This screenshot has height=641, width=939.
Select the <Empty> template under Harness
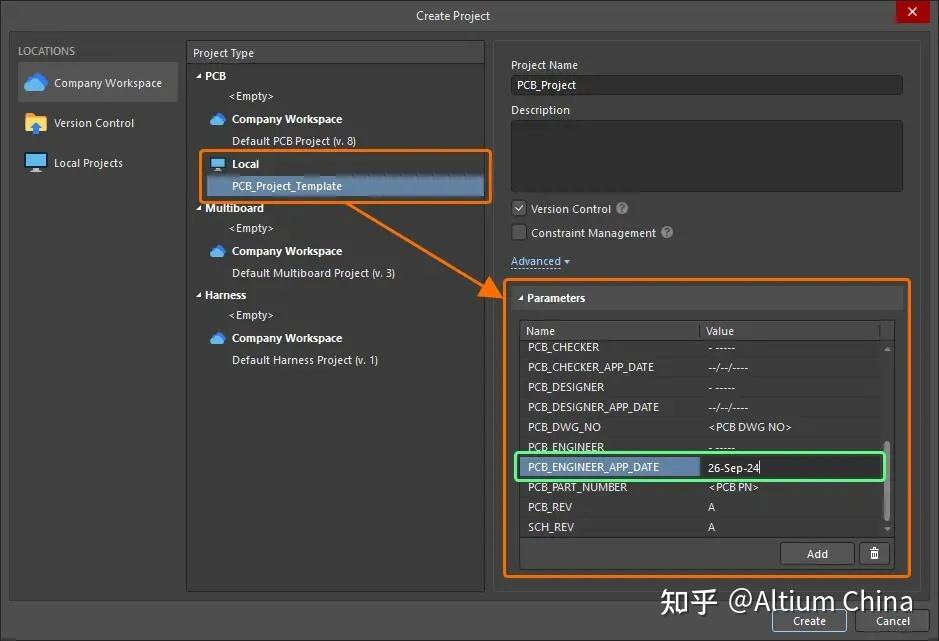pos(251,315)
